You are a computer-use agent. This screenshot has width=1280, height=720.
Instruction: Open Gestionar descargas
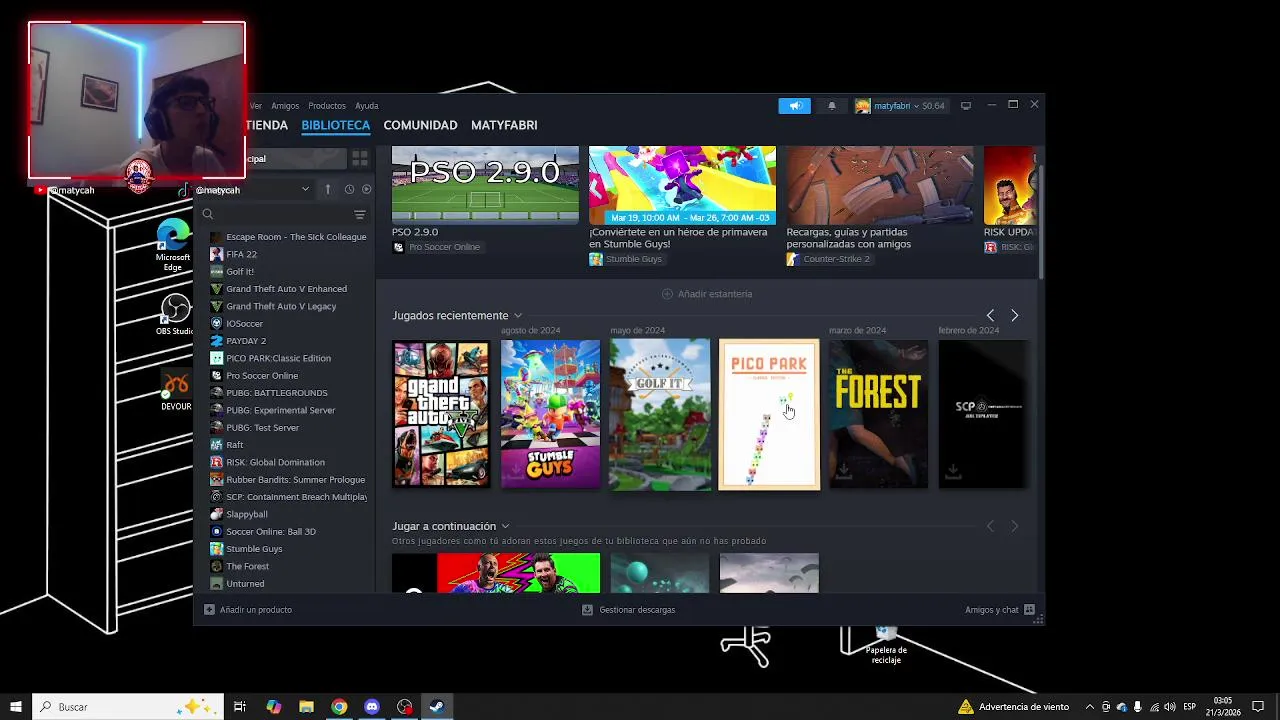[x=629, y=610]
